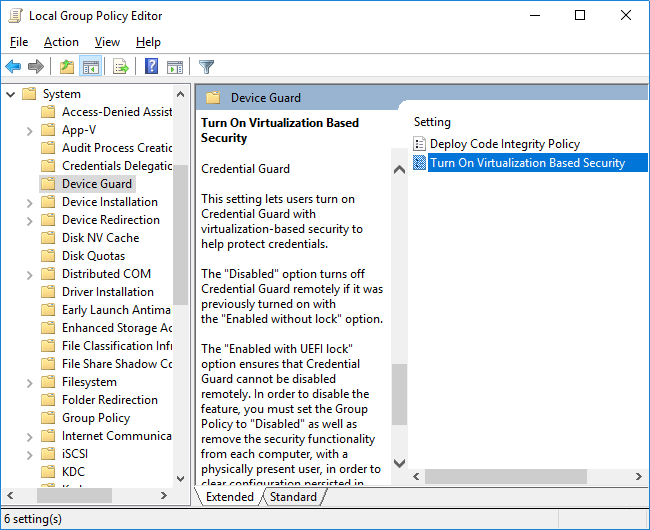650x530 pixels.
Task: Click the Deploy Code Integrity Policy setting icon
Action: 419,144
